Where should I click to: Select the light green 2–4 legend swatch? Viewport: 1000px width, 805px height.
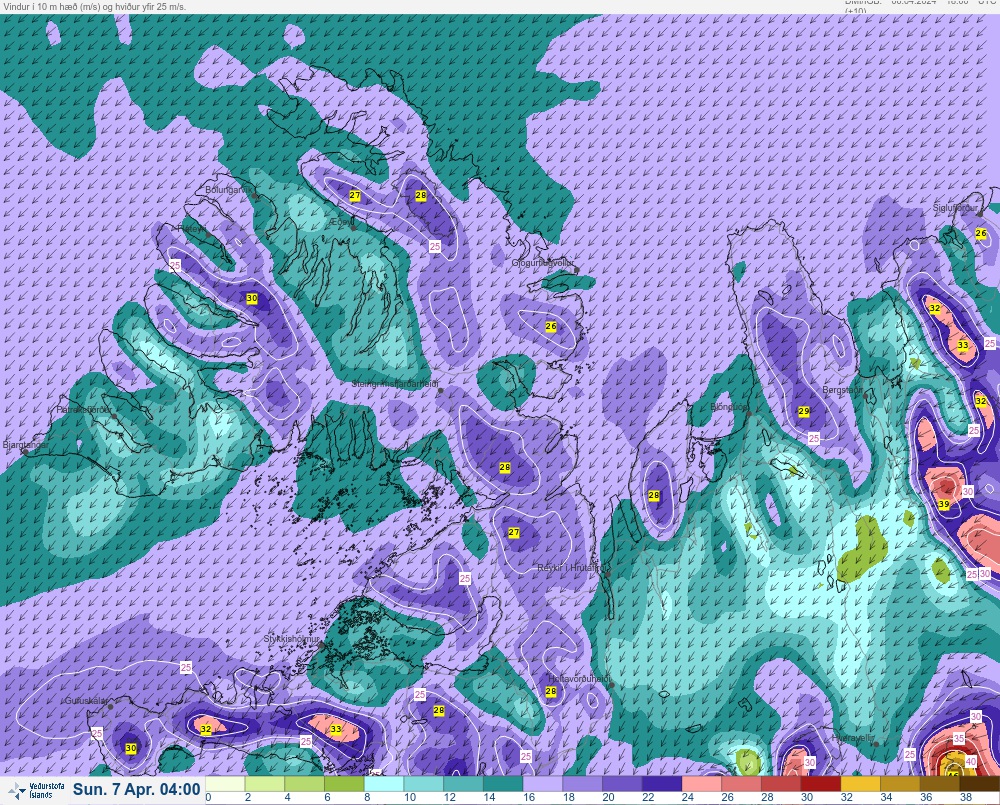pyautogui.click(x=265, y=784)
